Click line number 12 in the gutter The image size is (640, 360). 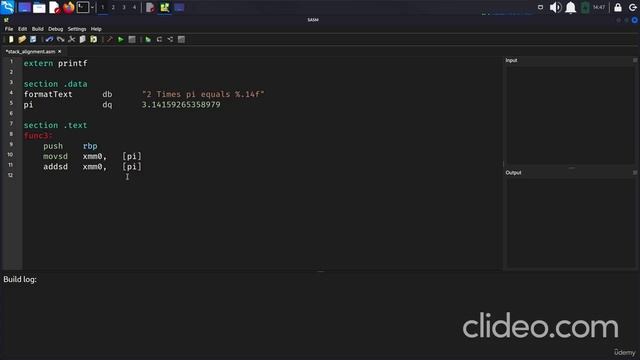coord(11,175)
